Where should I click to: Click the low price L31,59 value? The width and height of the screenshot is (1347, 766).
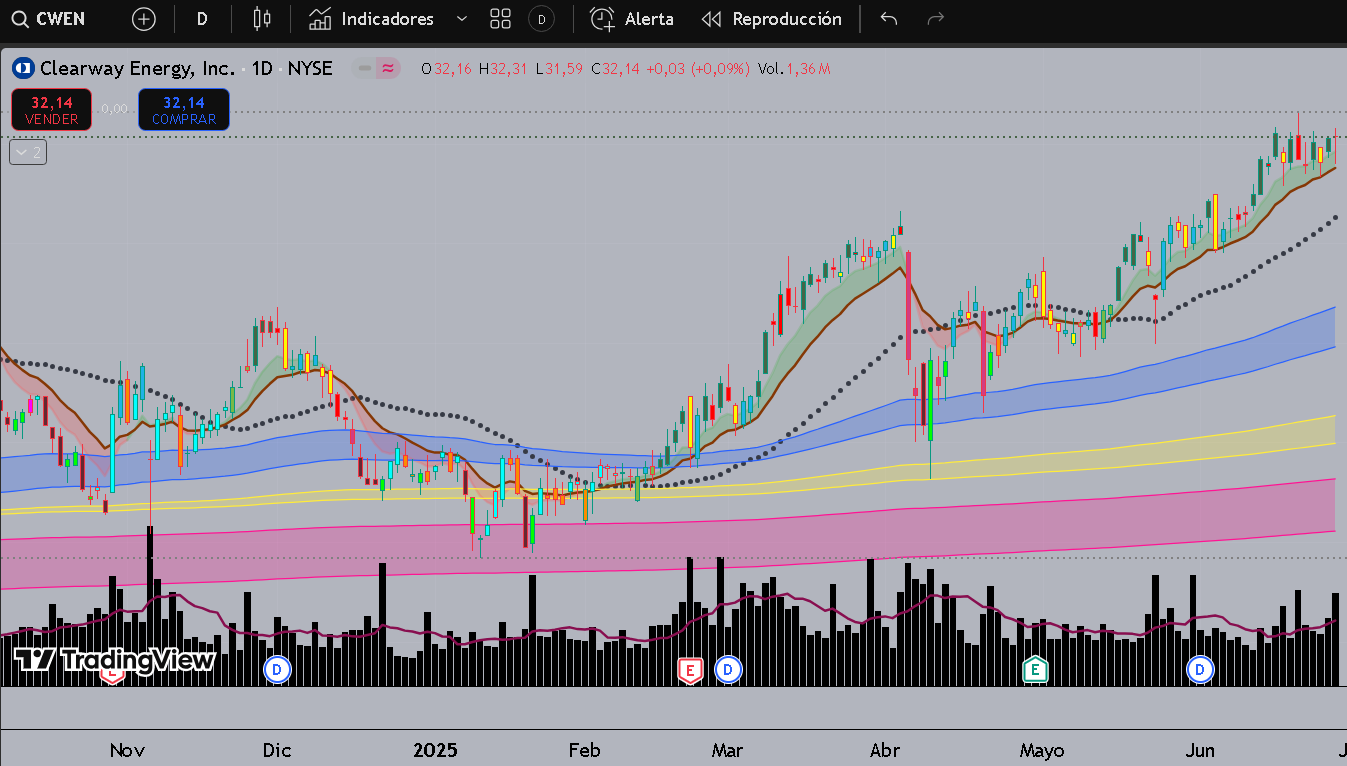pyautogui.click(x=560, y=69)
